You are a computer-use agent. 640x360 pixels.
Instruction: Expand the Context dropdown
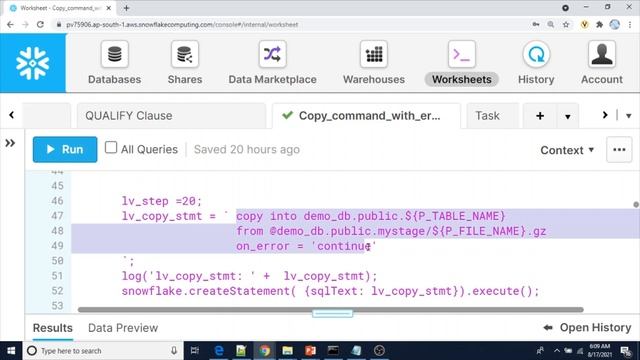click(567, 150)
